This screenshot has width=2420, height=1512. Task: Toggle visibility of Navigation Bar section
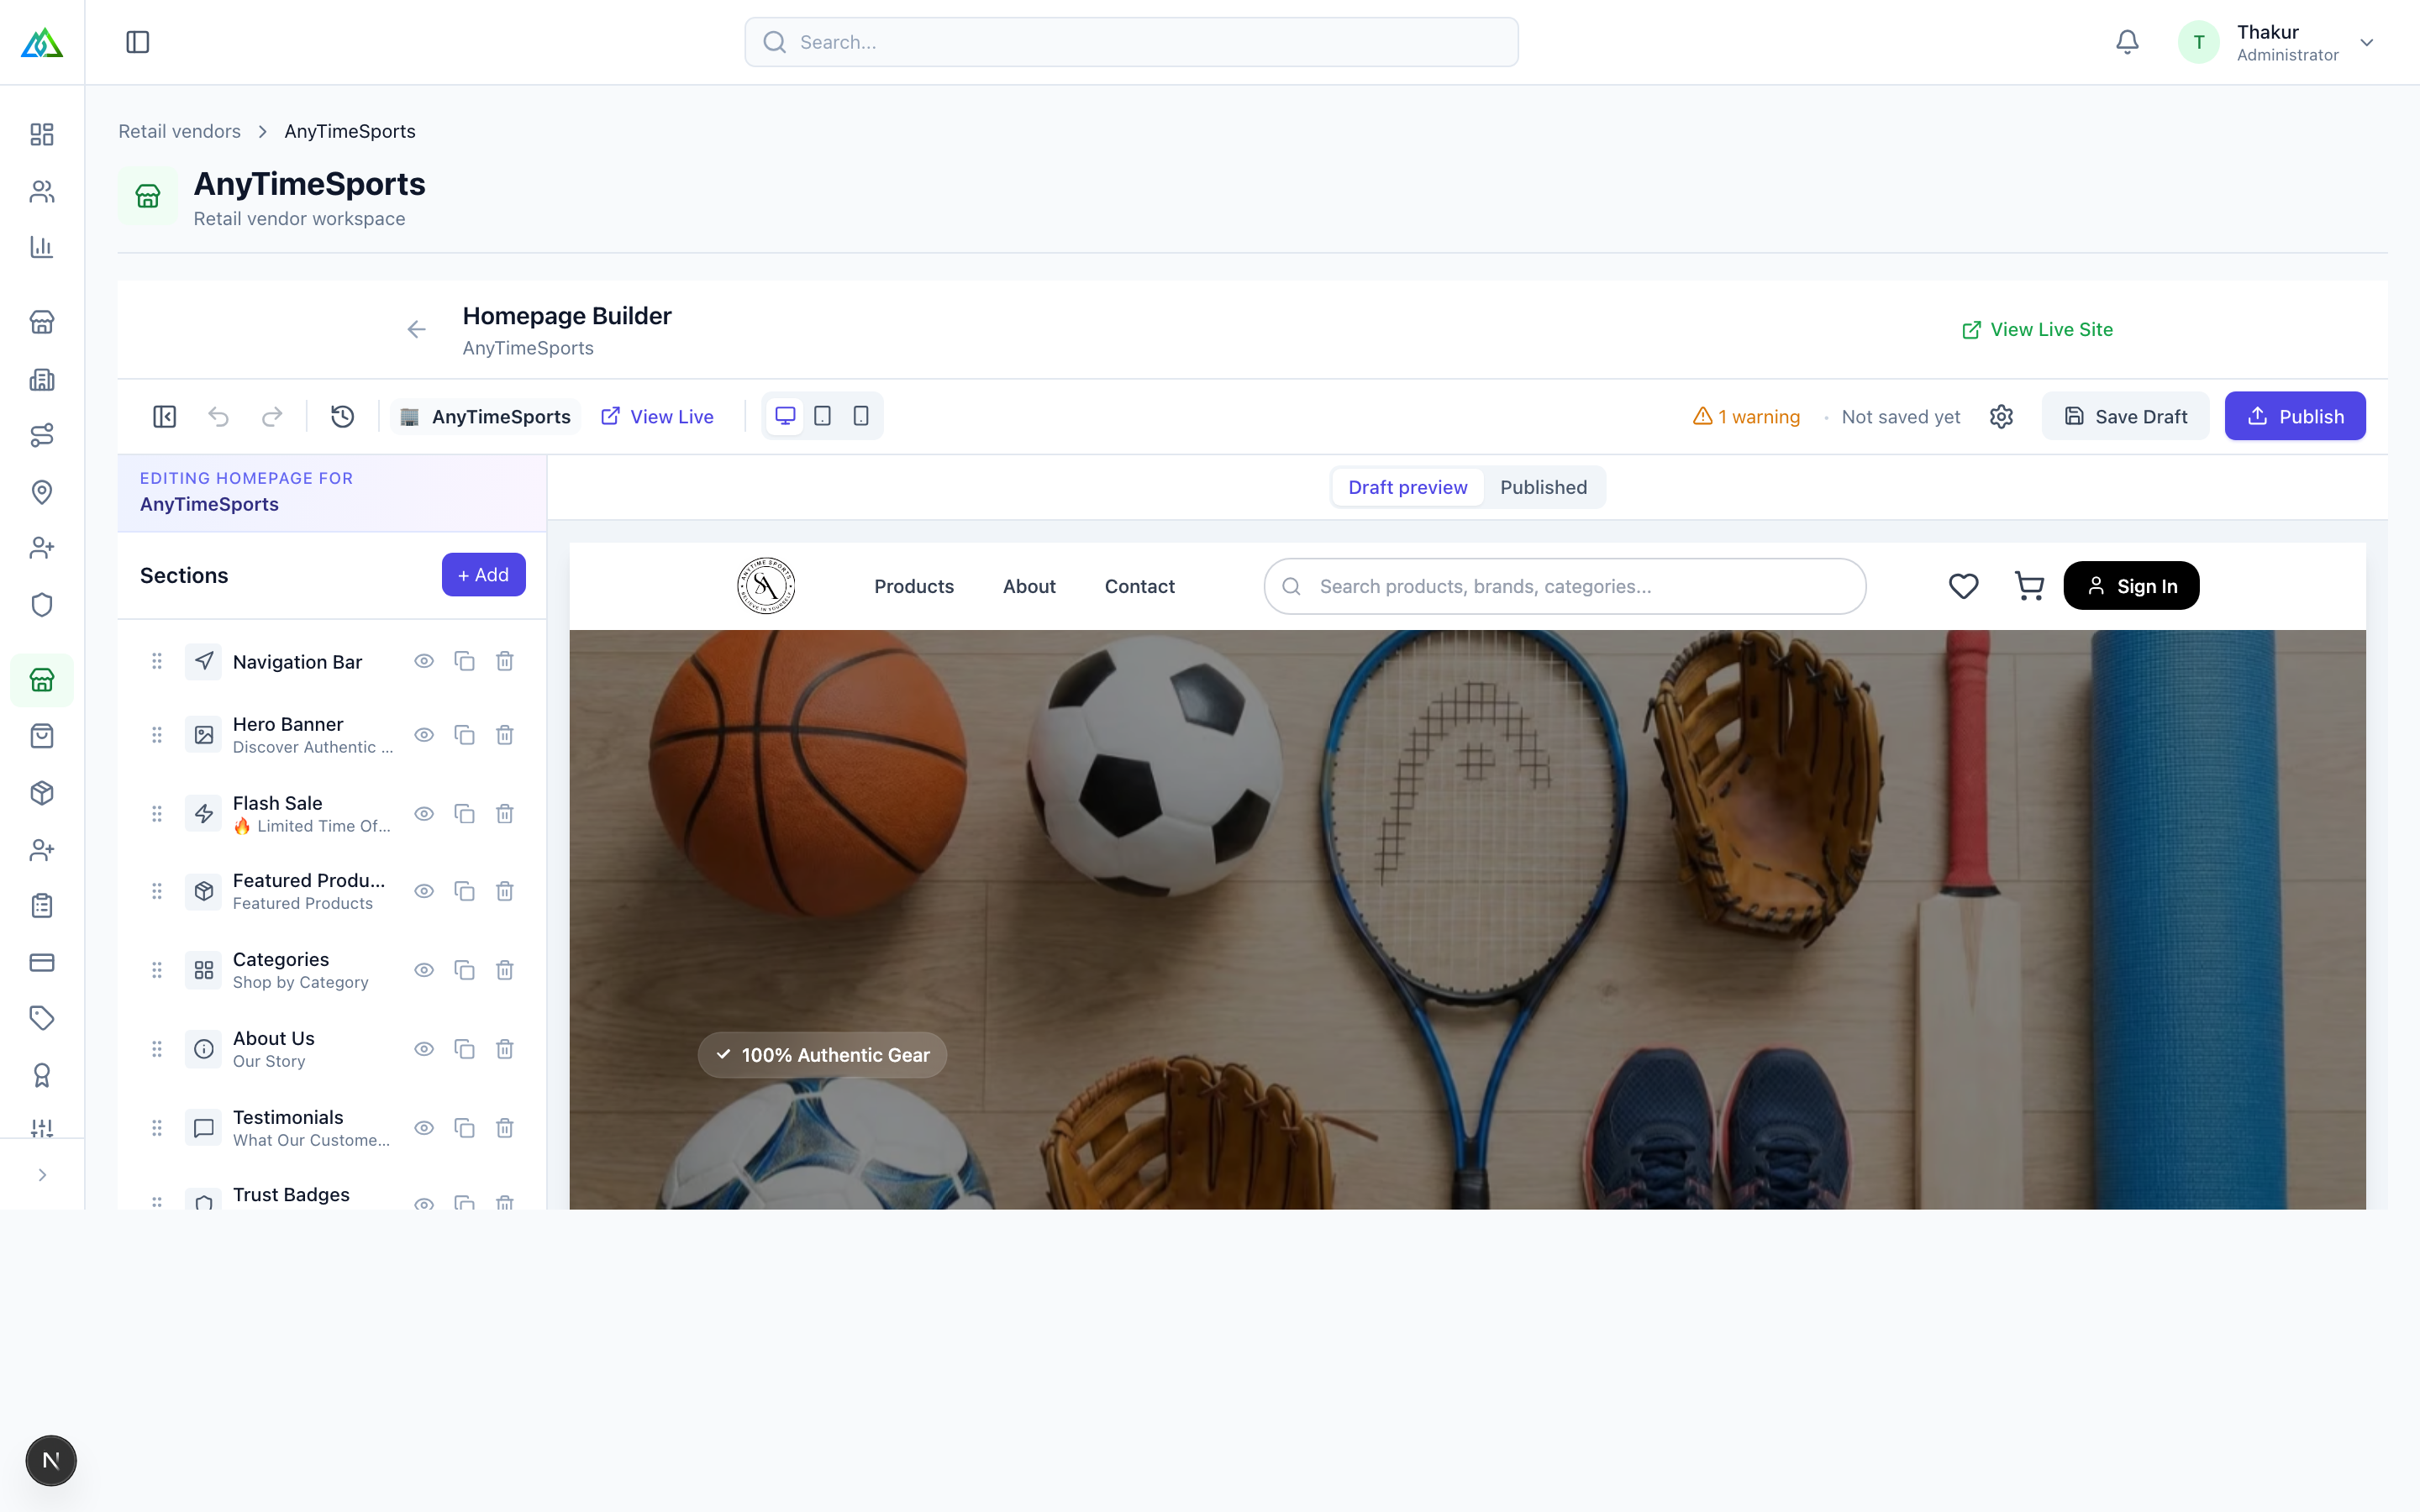click(424, 661)
